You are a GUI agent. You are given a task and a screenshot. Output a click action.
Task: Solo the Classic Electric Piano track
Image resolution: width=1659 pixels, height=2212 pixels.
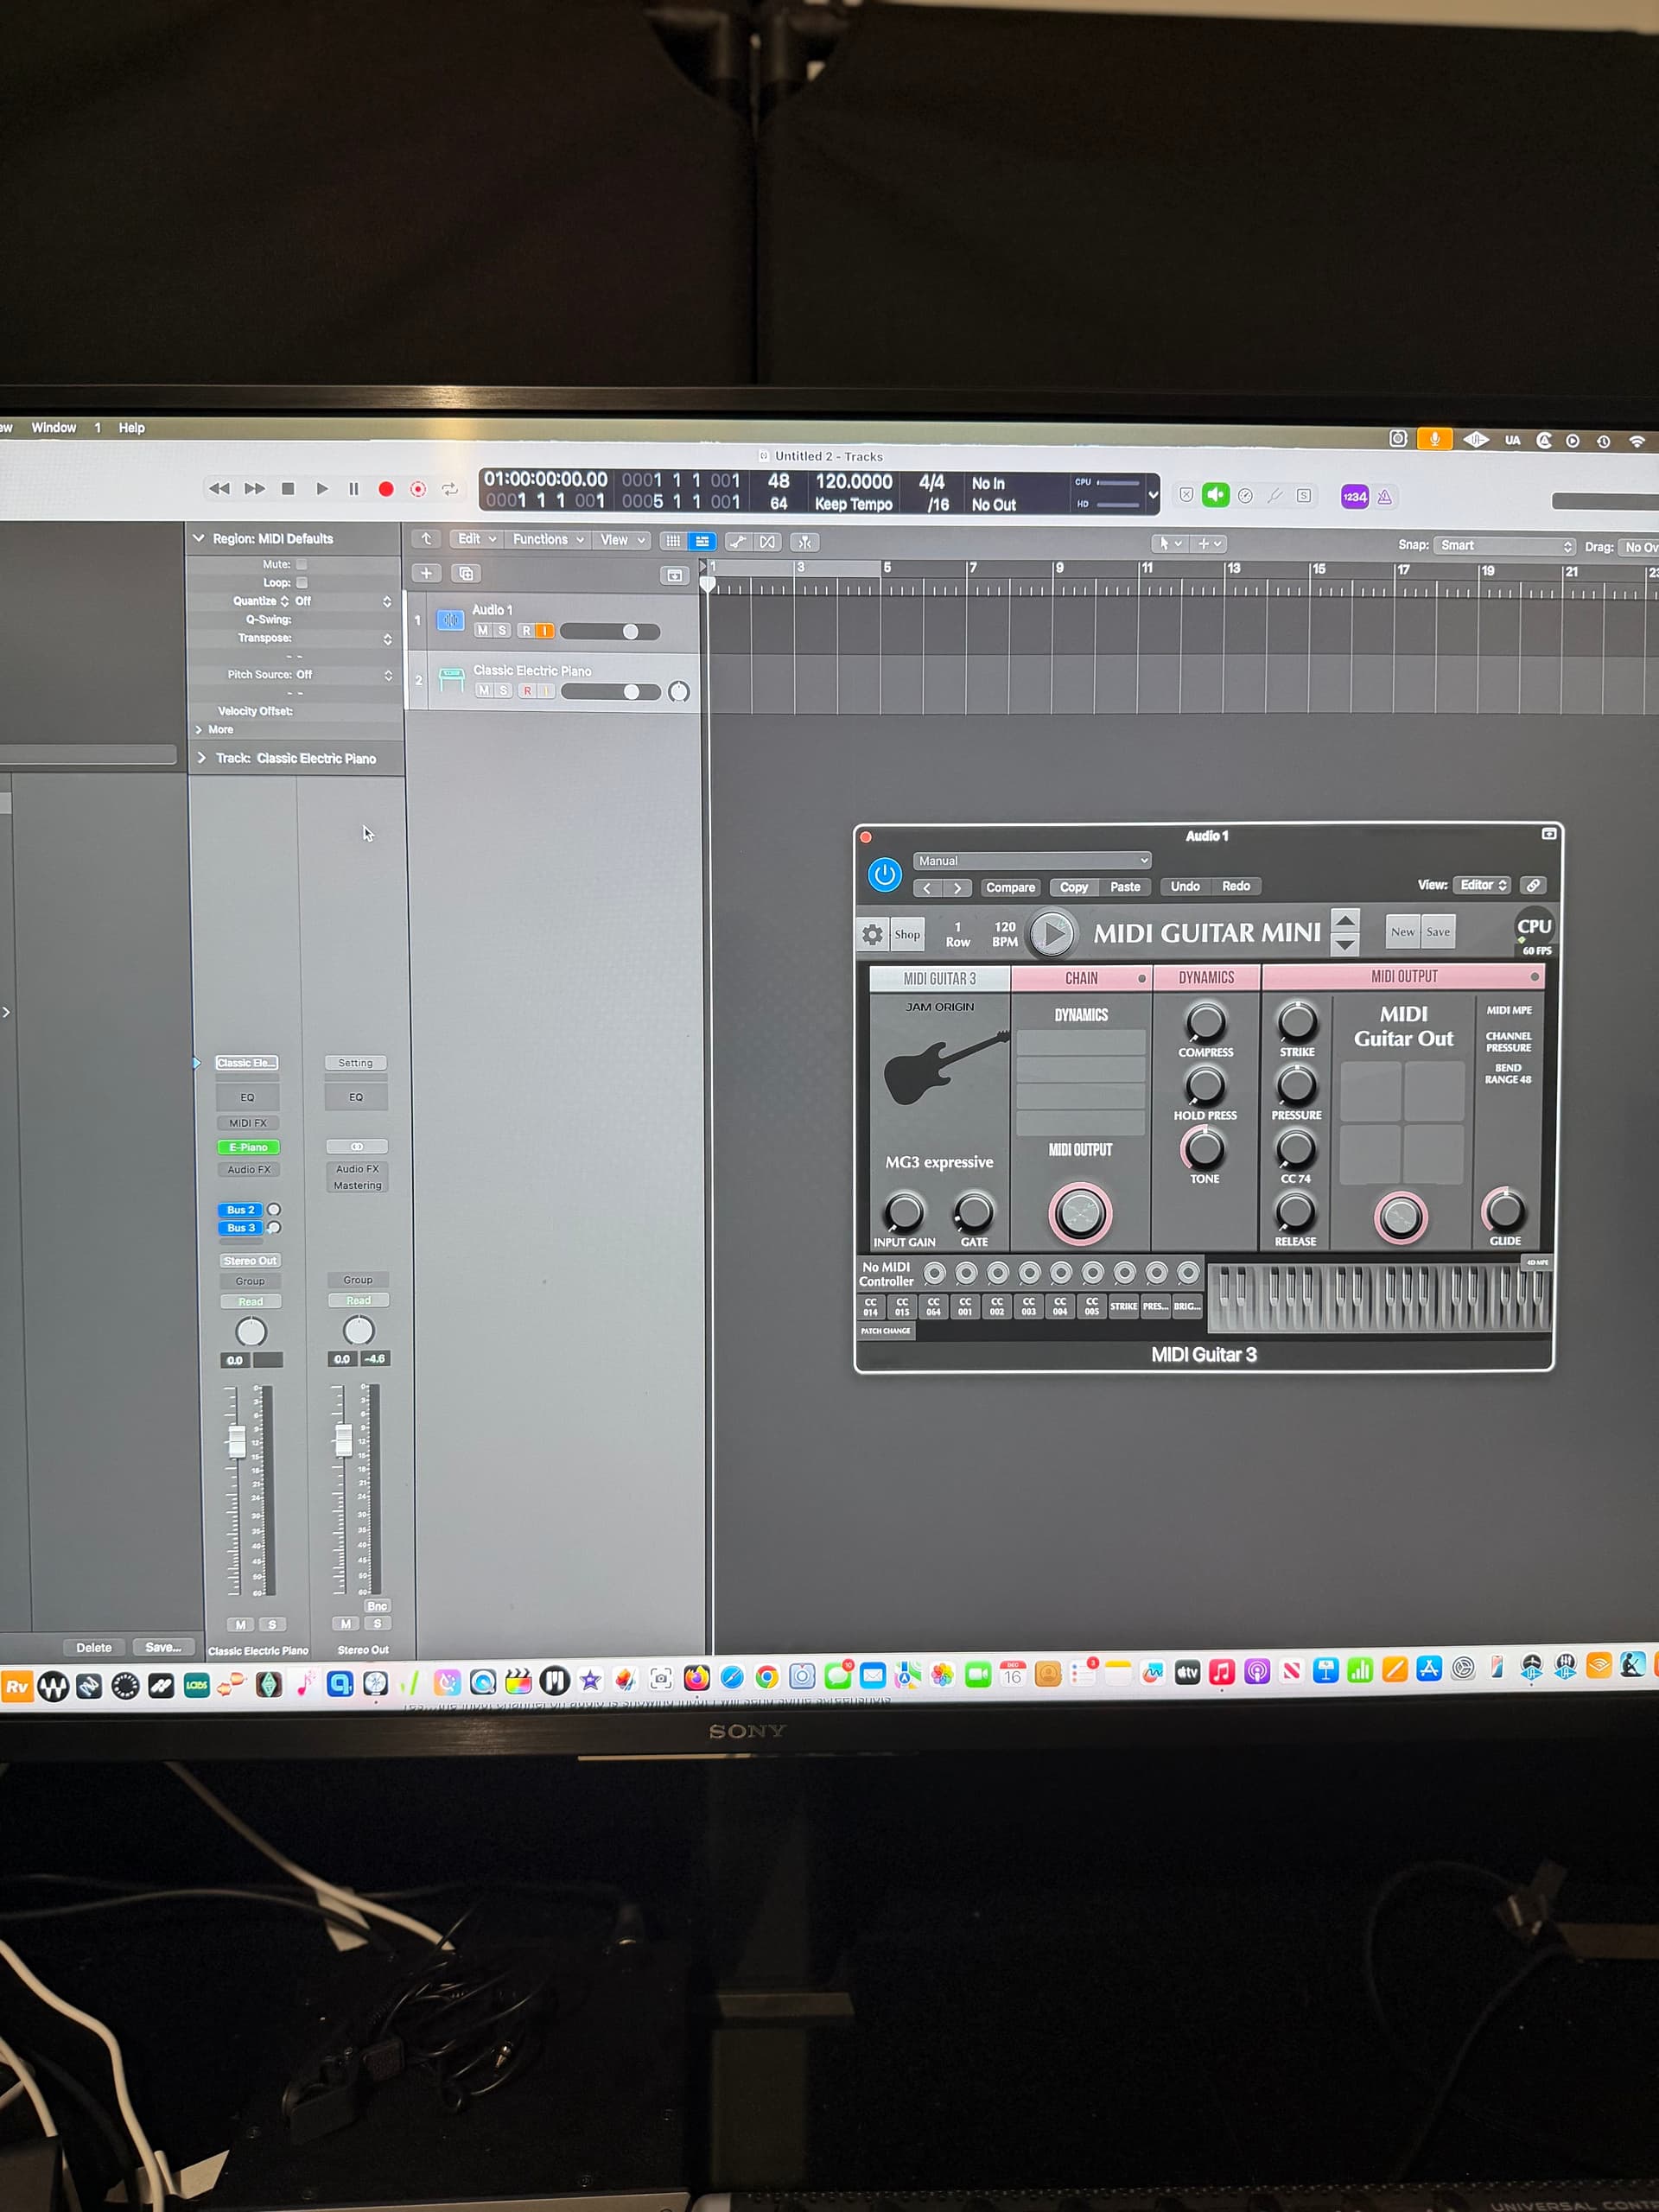(x=504, y=691)
